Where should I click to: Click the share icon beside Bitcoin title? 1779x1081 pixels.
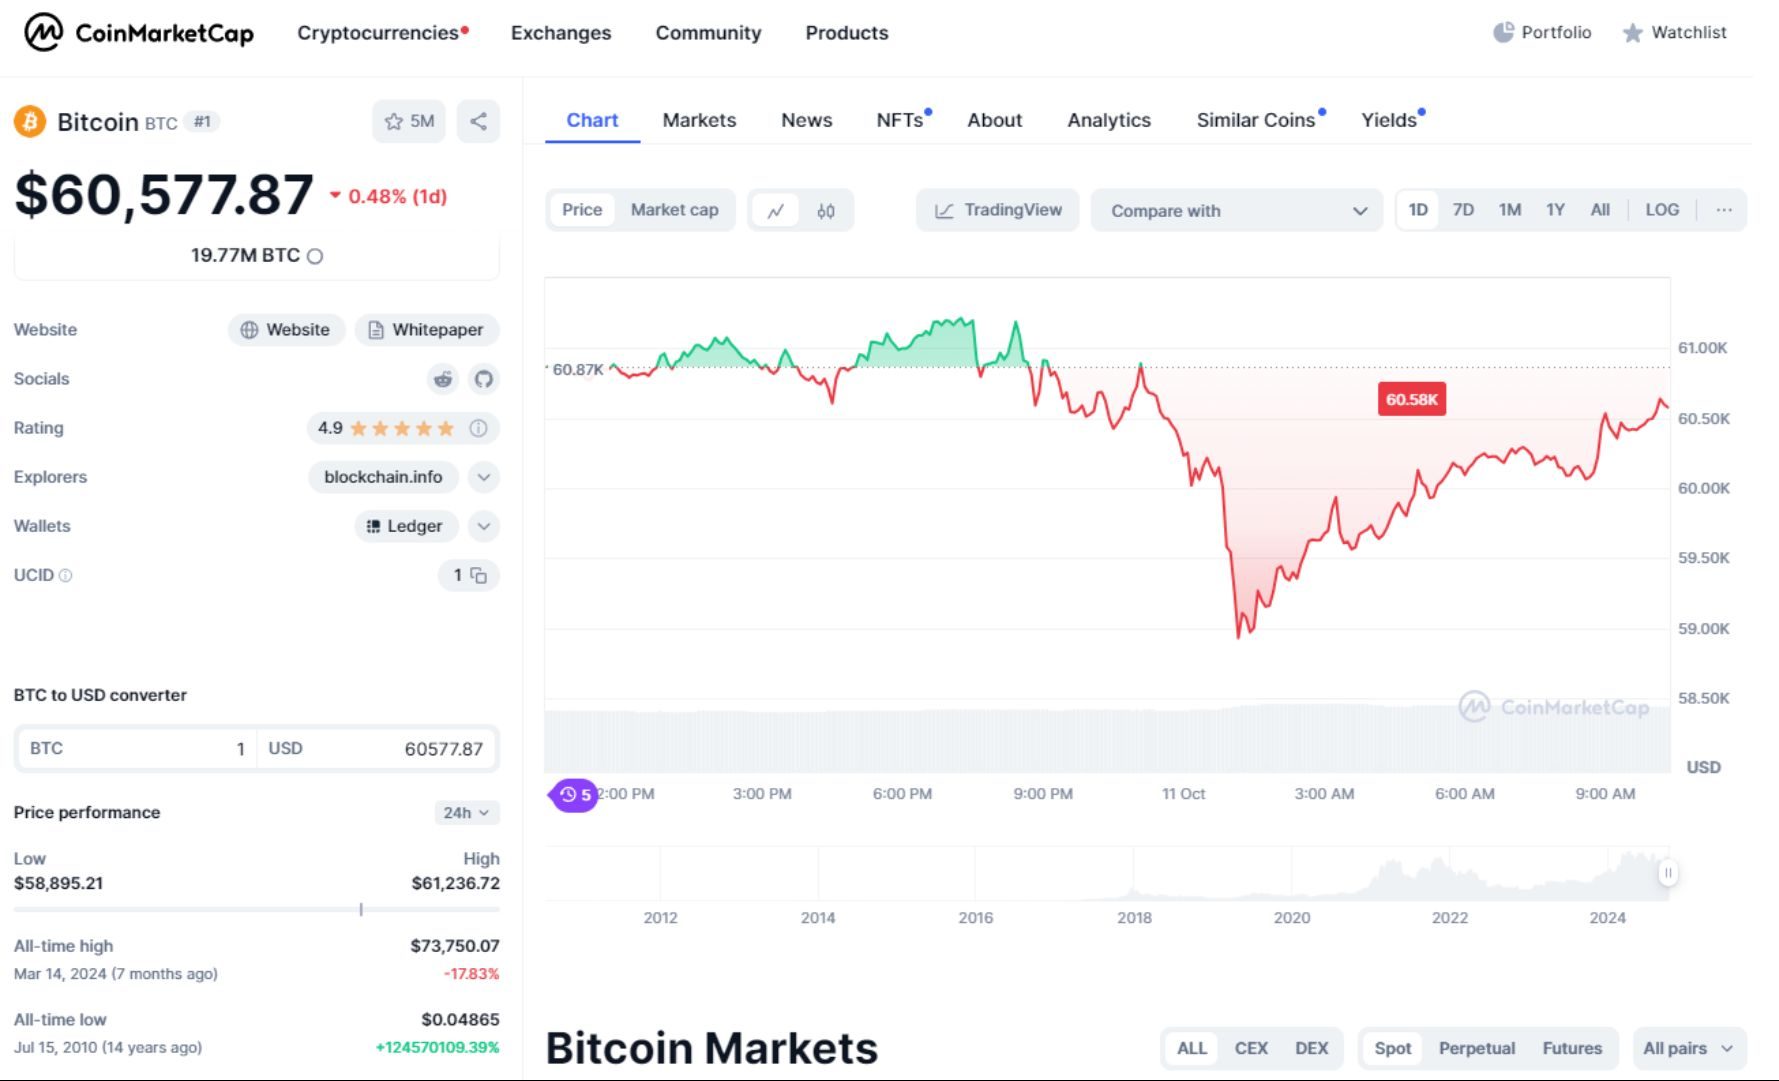[x=478, y=122]
